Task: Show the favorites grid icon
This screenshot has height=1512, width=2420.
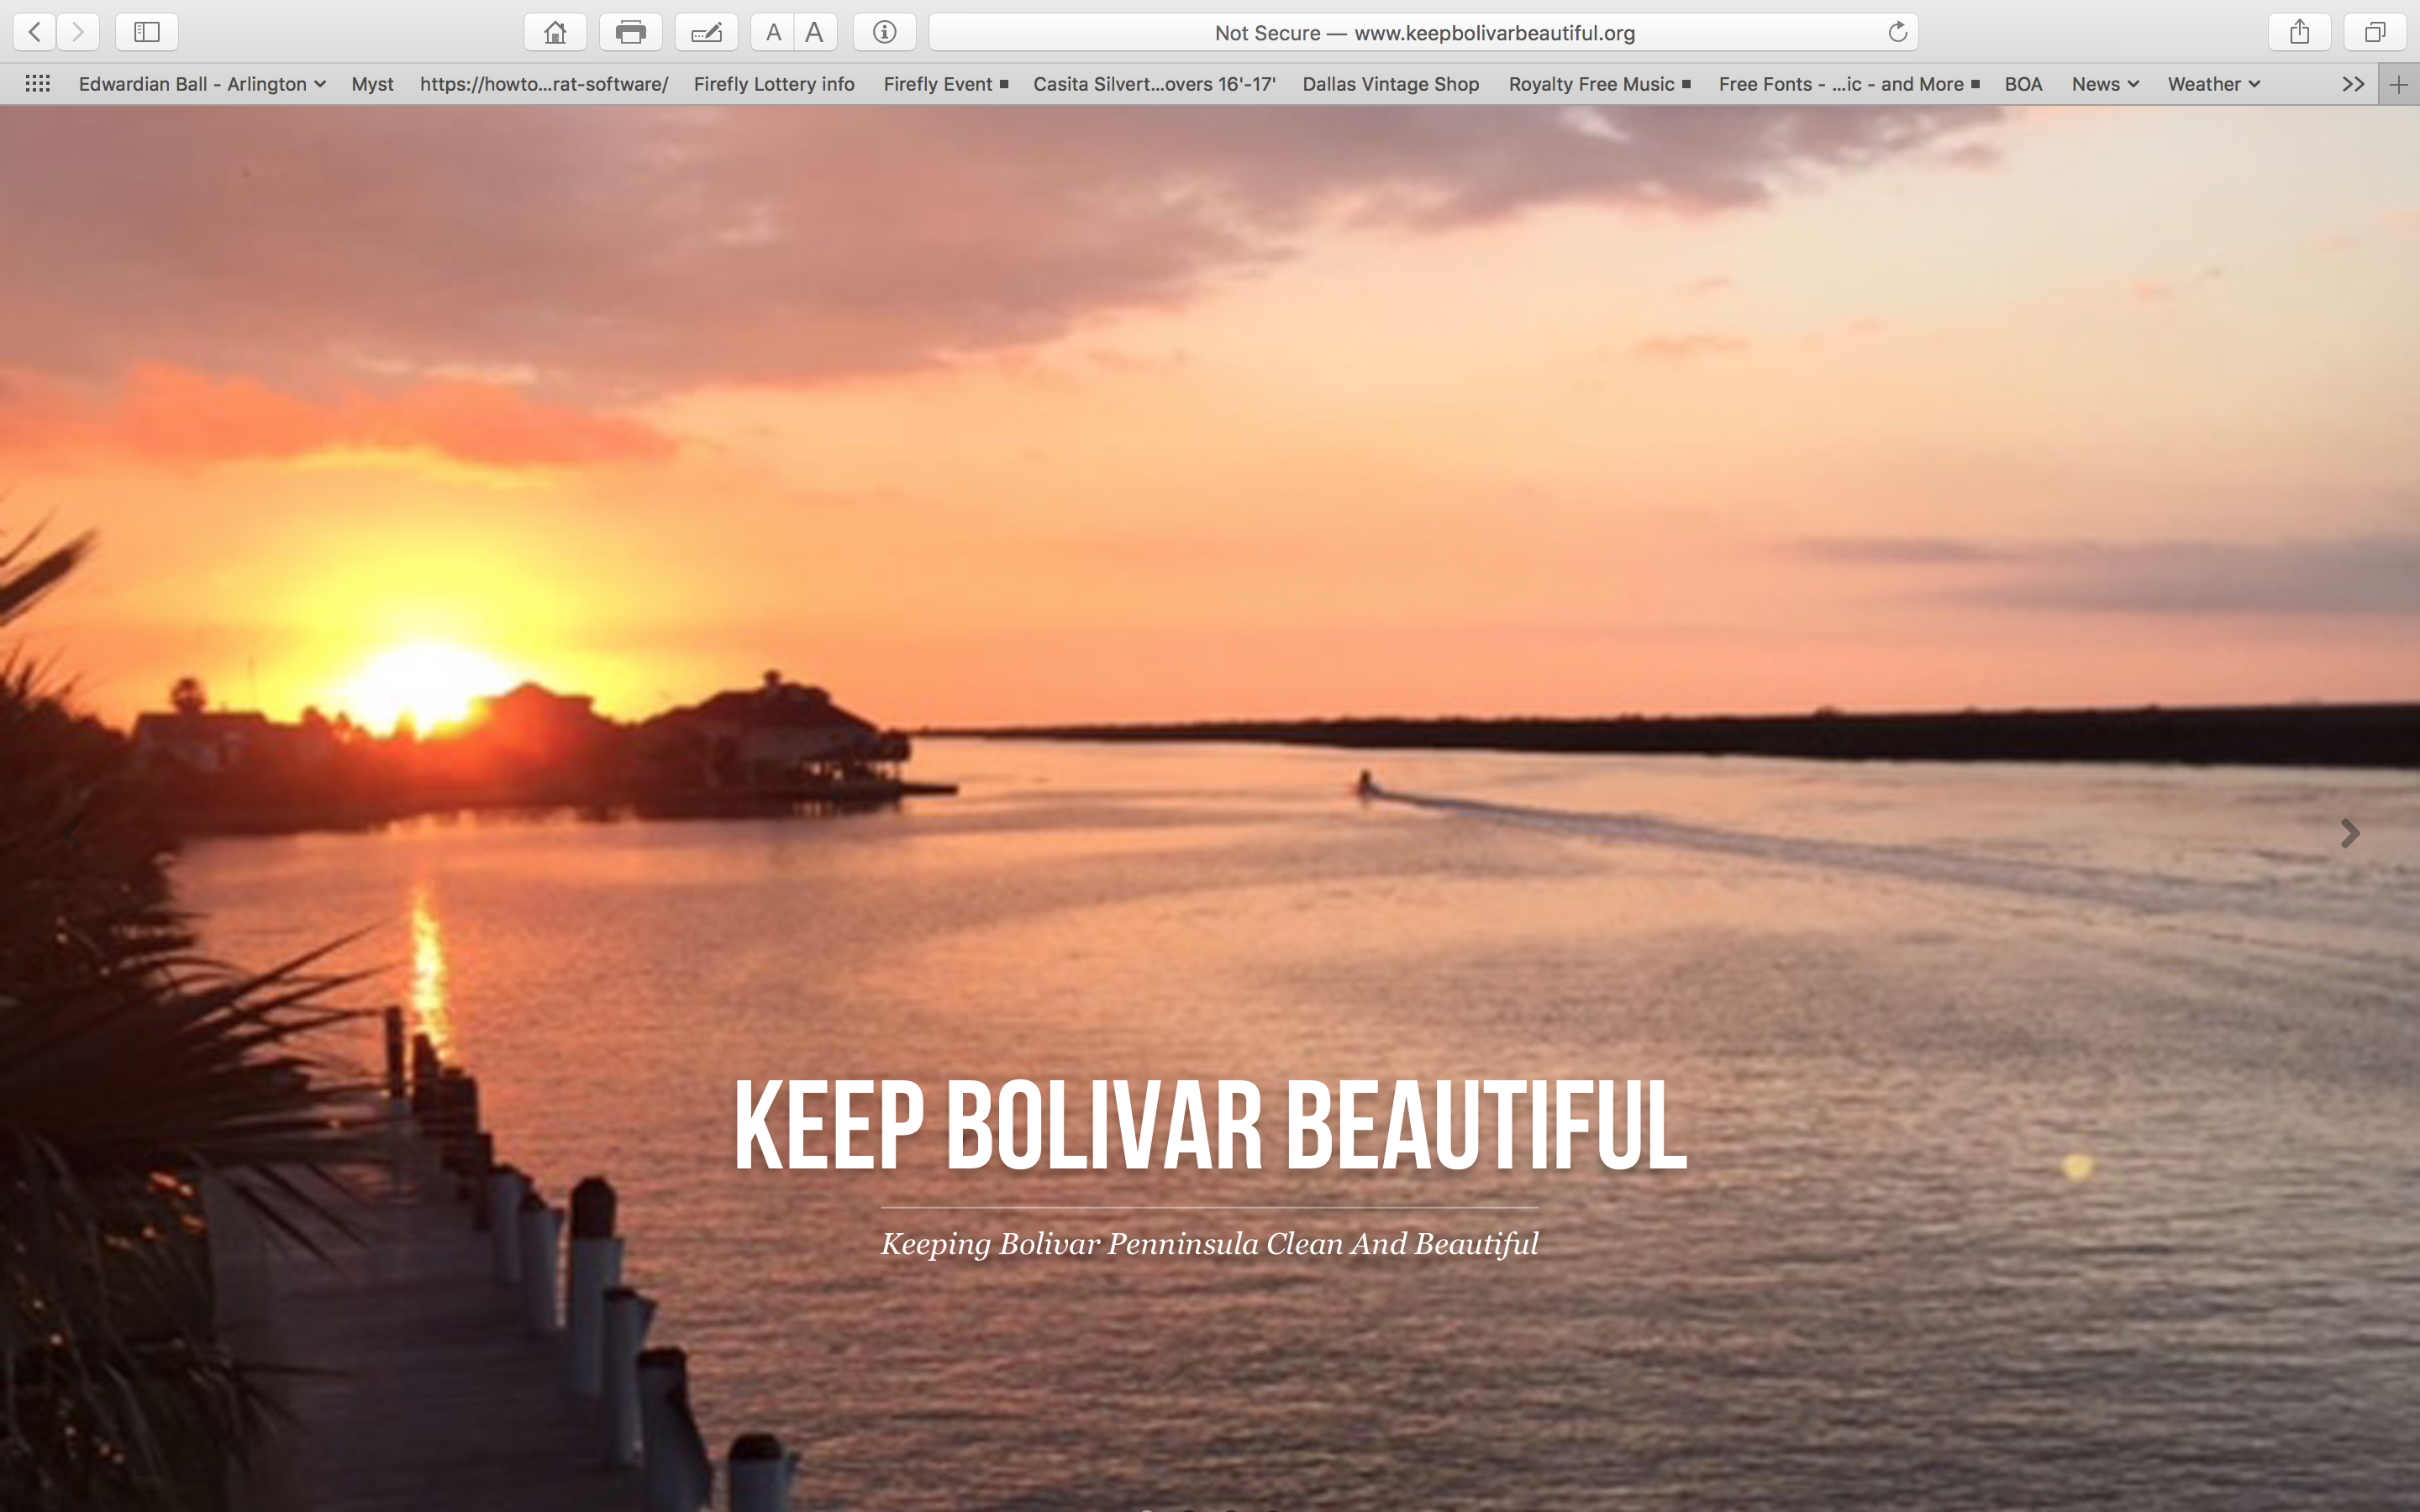Action: [37, 84]
